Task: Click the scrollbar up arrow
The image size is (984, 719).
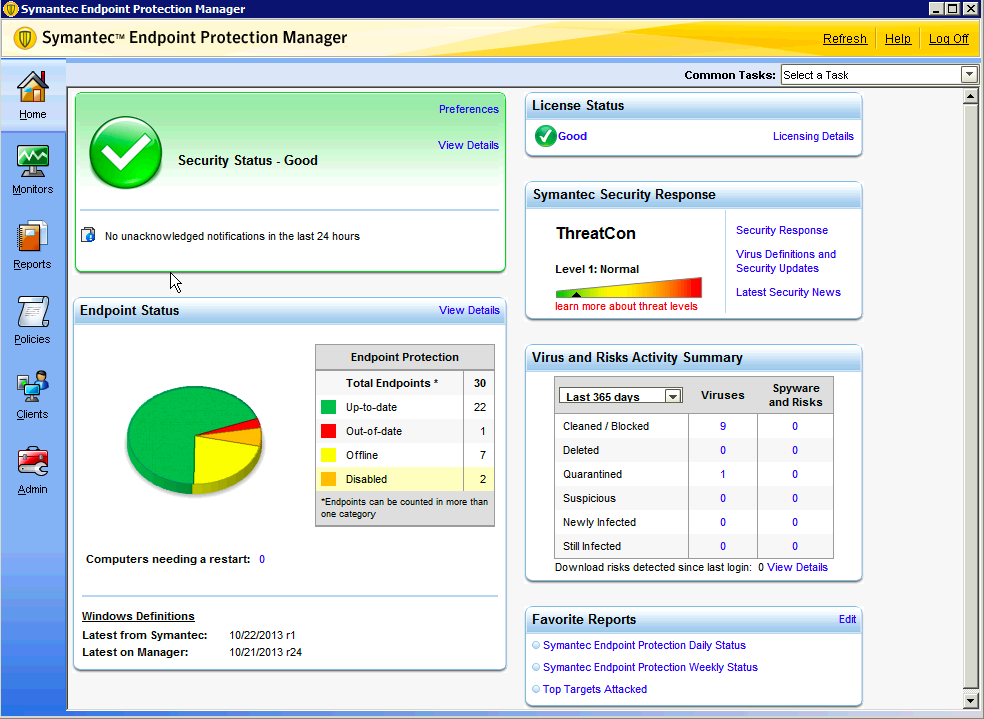Action: (x=970, y=96)
